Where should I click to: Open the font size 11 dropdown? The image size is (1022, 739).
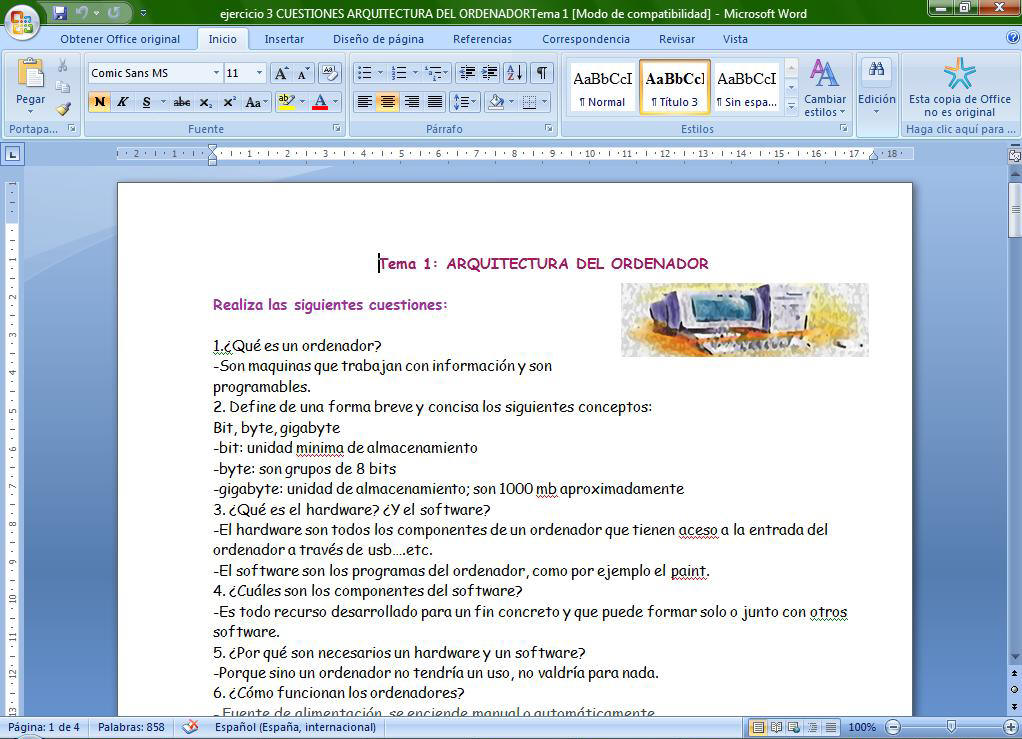[x=259, y=73]
